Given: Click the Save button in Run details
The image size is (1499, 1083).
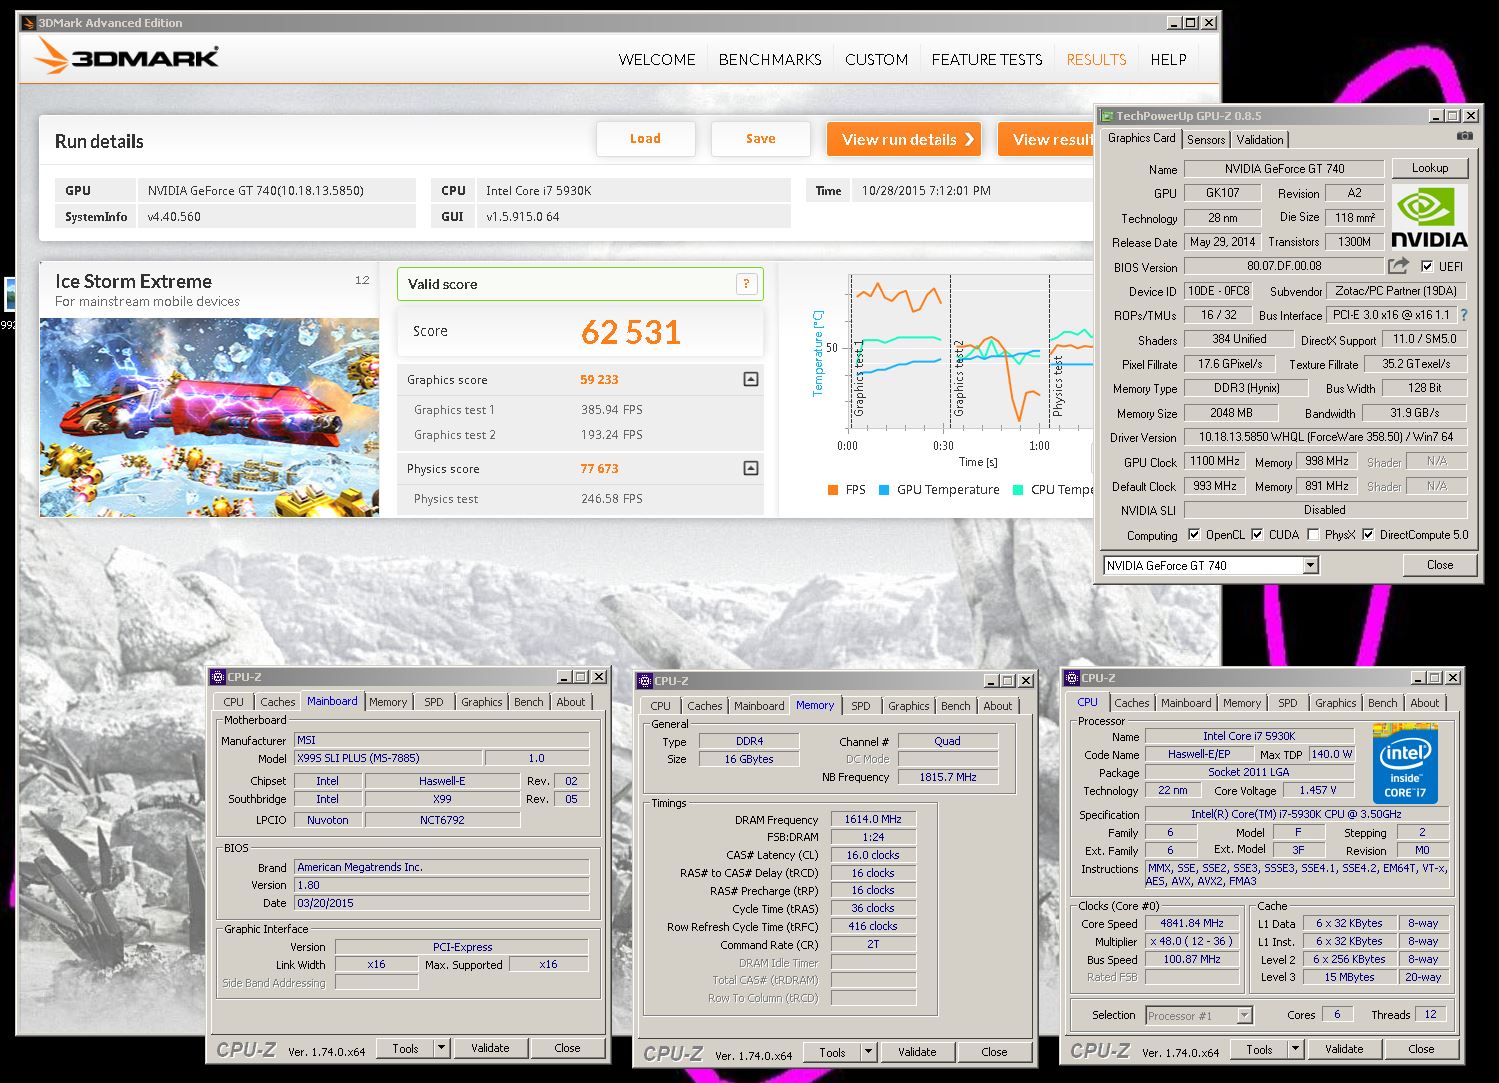Looking at the screenshot, I should pyautogui.click(x=760, y=139).
